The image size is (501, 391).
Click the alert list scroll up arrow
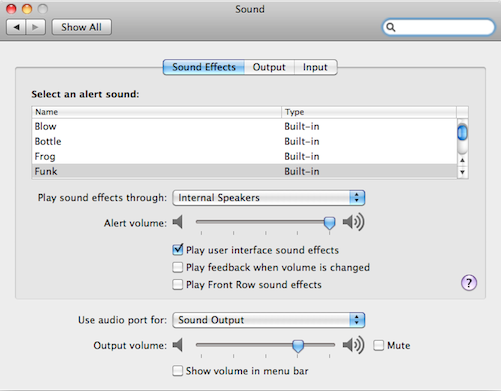(x=462, y=160)
